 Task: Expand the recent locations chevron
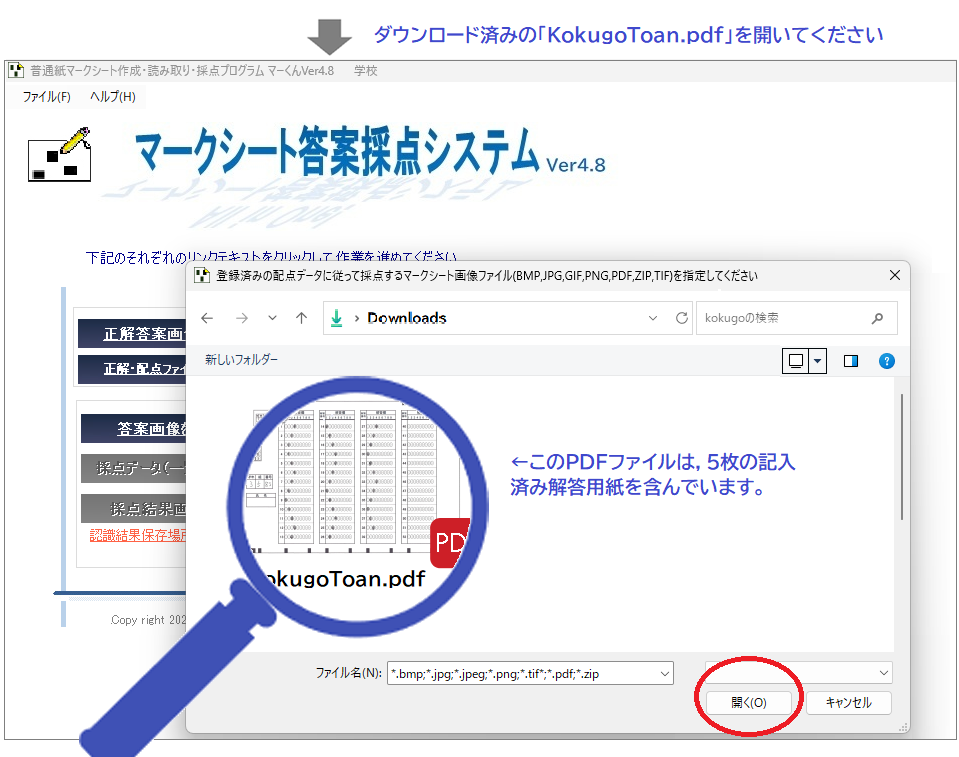coord(272,318)
